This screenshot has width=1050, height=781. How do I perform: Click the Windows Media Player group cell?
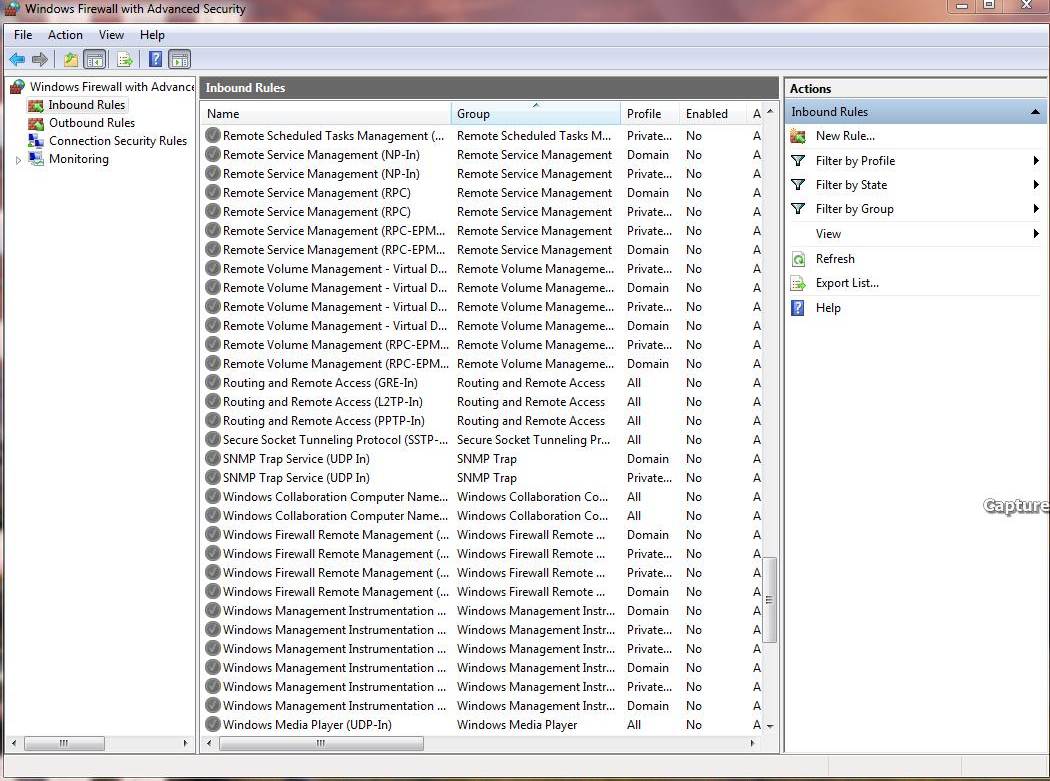517,725
